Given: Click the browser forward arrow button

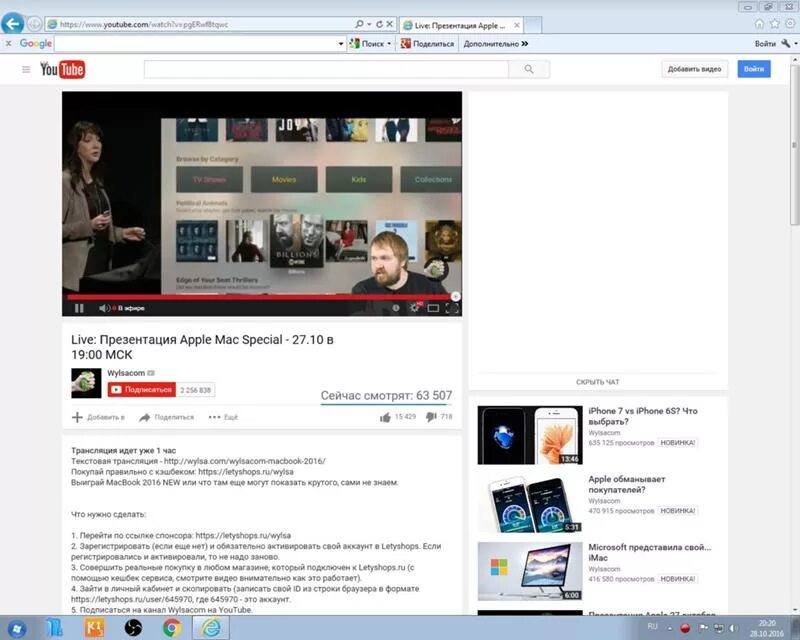Looking at the screenshot, I should pos(34,24).
